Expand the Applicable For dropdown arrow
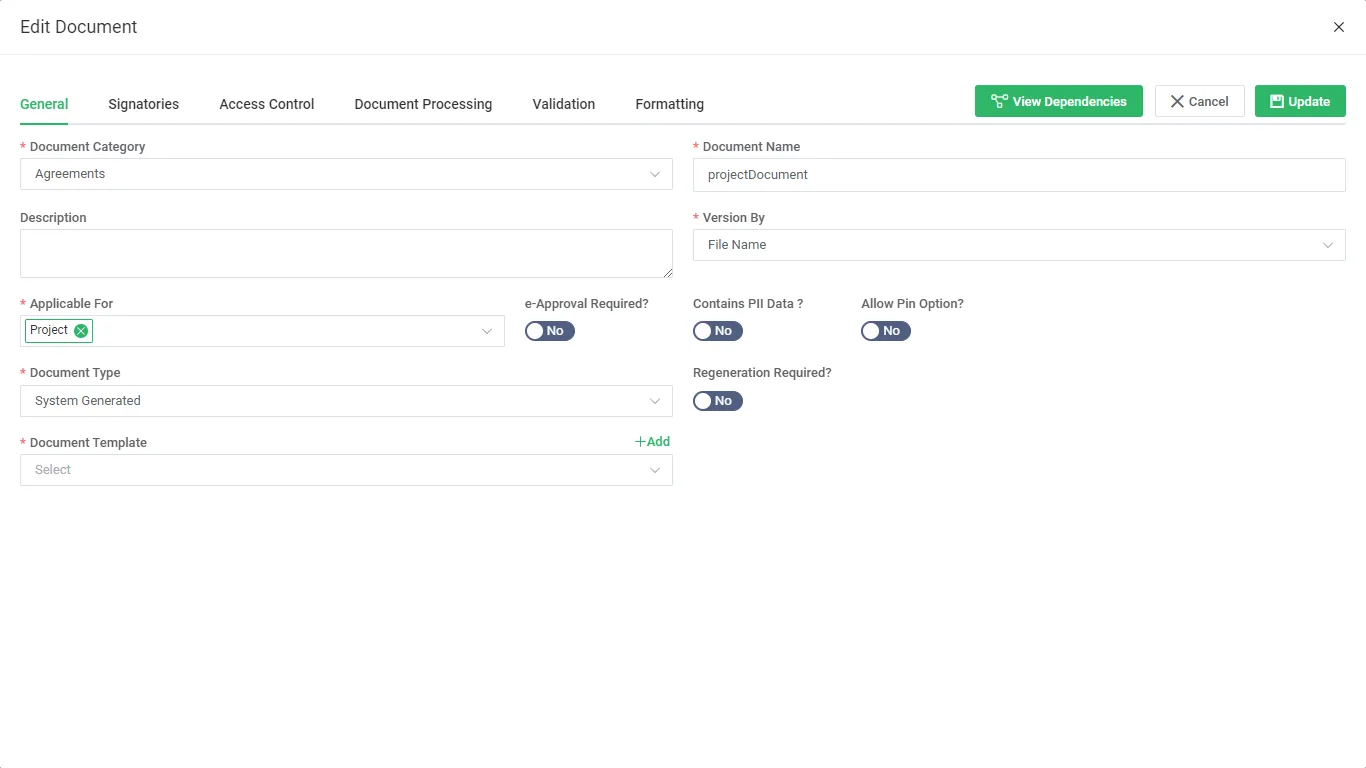This screenshot has width=1366, height=768. (x=487, y=331)
